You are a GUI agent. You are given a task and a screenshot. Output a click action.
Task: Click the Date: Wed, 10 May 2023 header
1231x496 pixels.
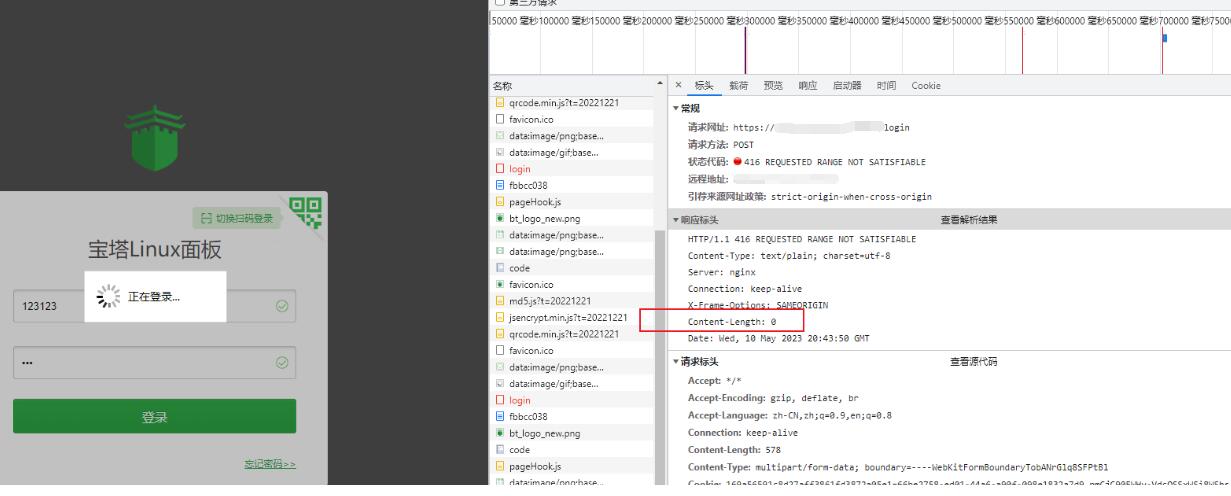(779, 338)
